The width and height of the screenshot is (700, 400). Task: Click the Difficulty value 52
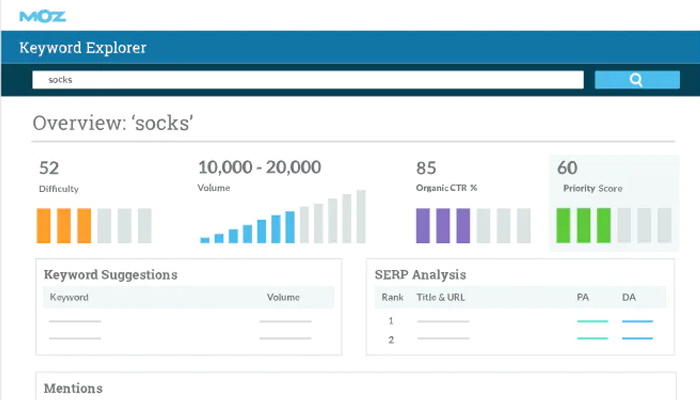pos(49,168)
